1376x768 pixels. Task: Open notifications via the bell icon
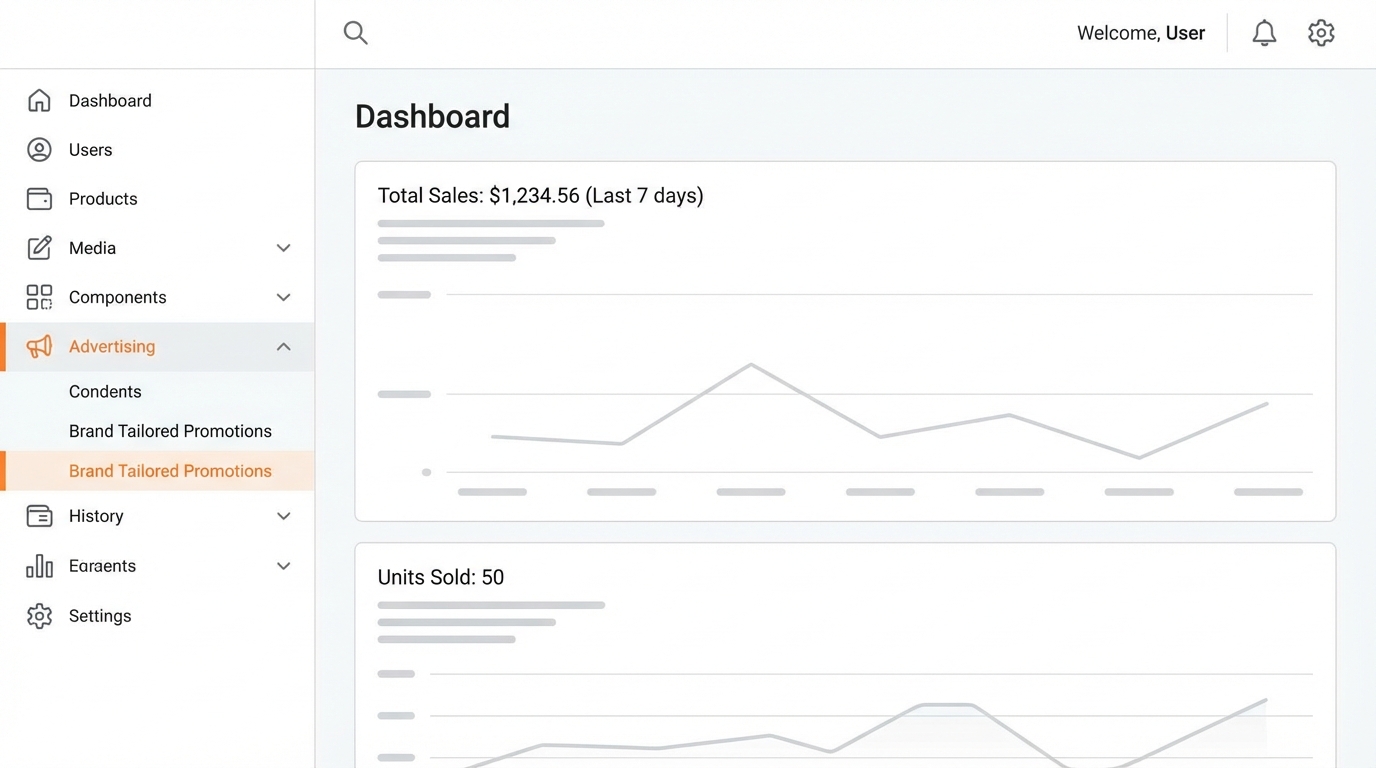pos(1263,32)
